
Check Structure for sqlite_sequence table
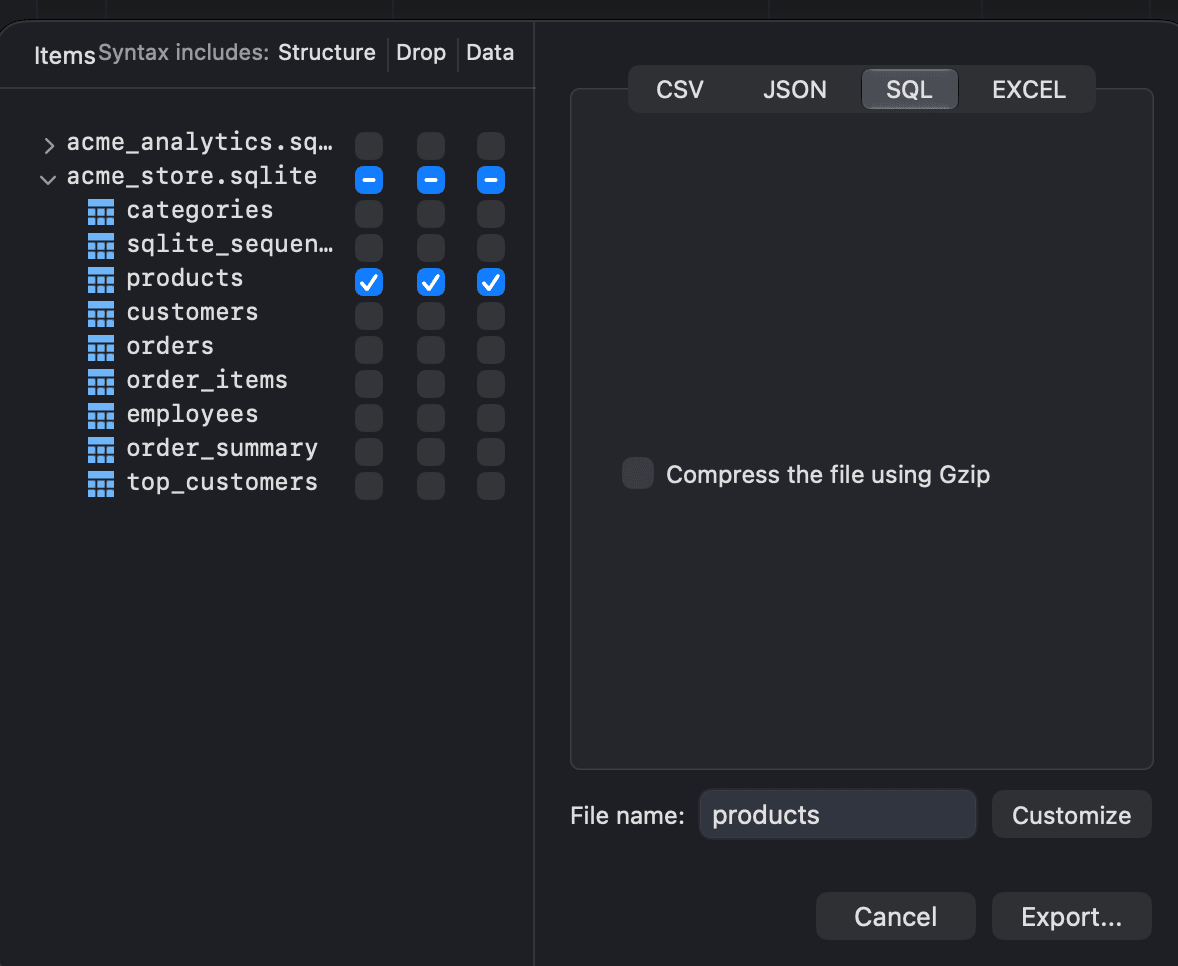(369, 248)
